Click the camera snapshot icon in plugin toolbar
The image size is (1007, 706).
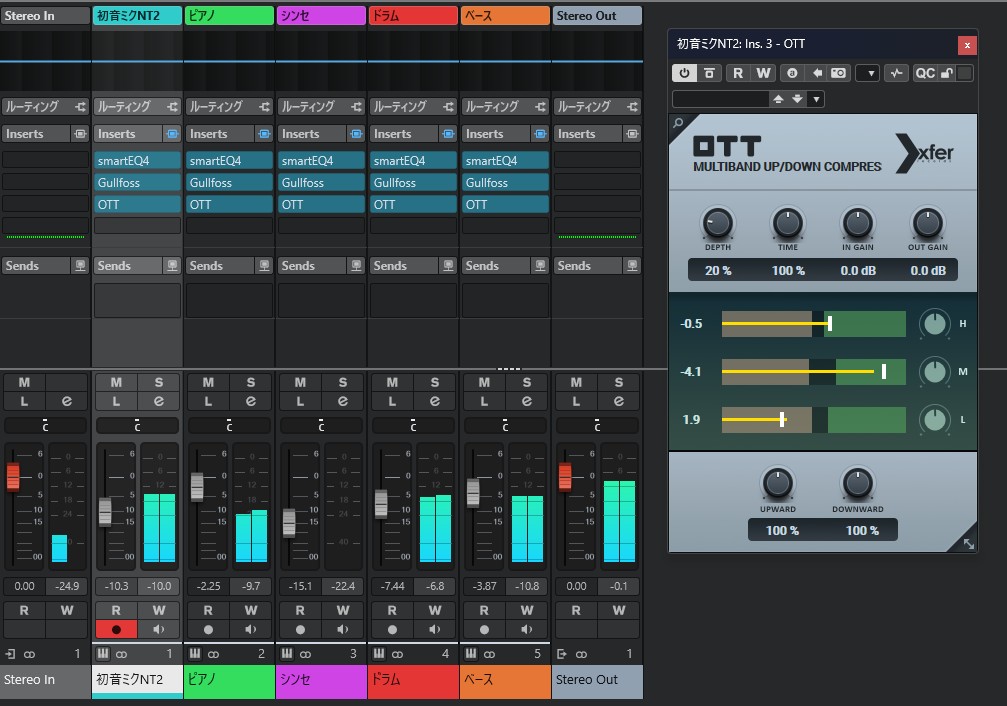point(839,73)
